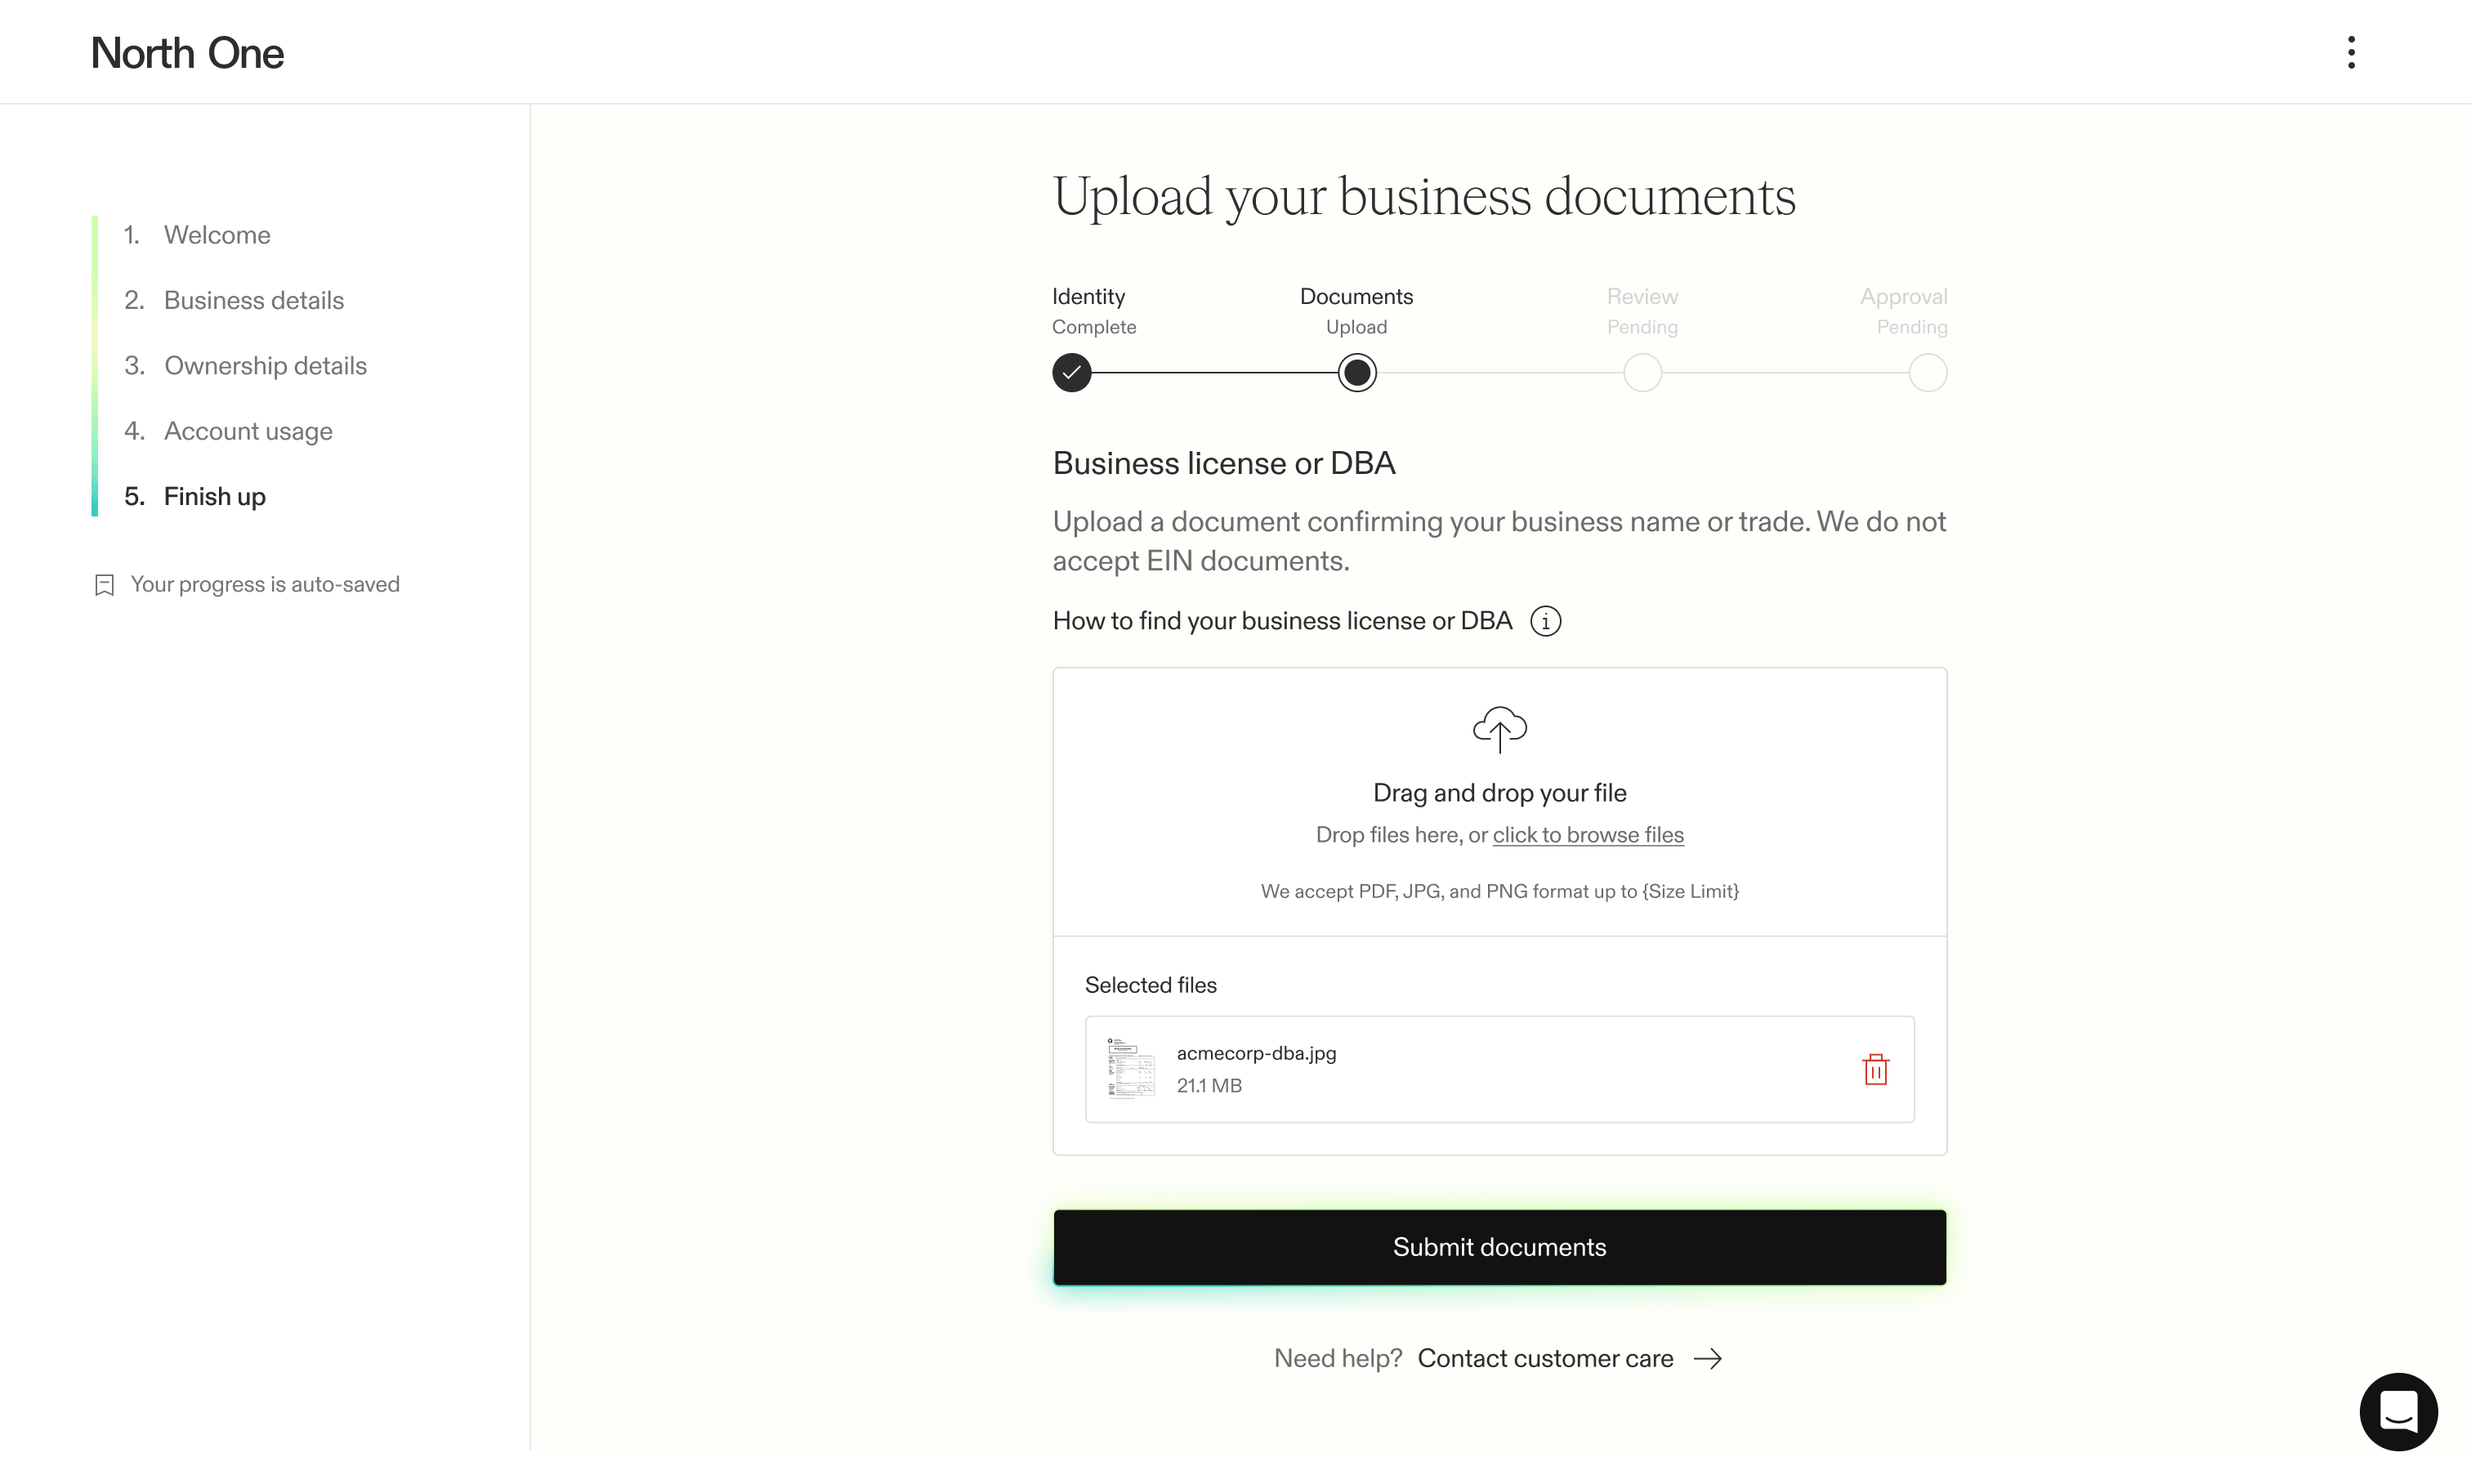2471x1484 pixels.
Task: Open step 3 Ownership details
Action: point(245,365)
